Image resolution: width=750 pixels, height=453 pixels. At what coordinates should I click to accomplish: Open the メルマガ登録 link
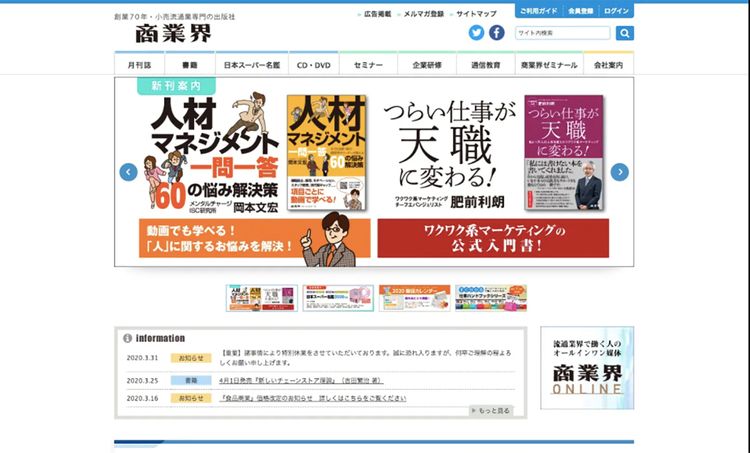421,14
